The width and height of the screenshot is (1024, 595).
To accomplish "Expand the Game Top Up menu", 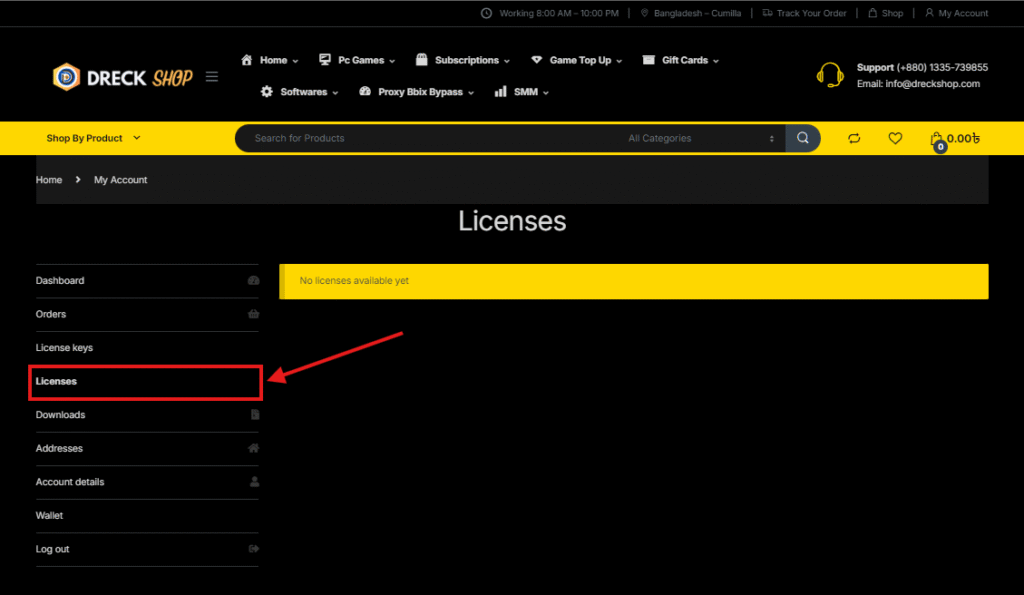I will pyautogui.click(x=619, y=61).
